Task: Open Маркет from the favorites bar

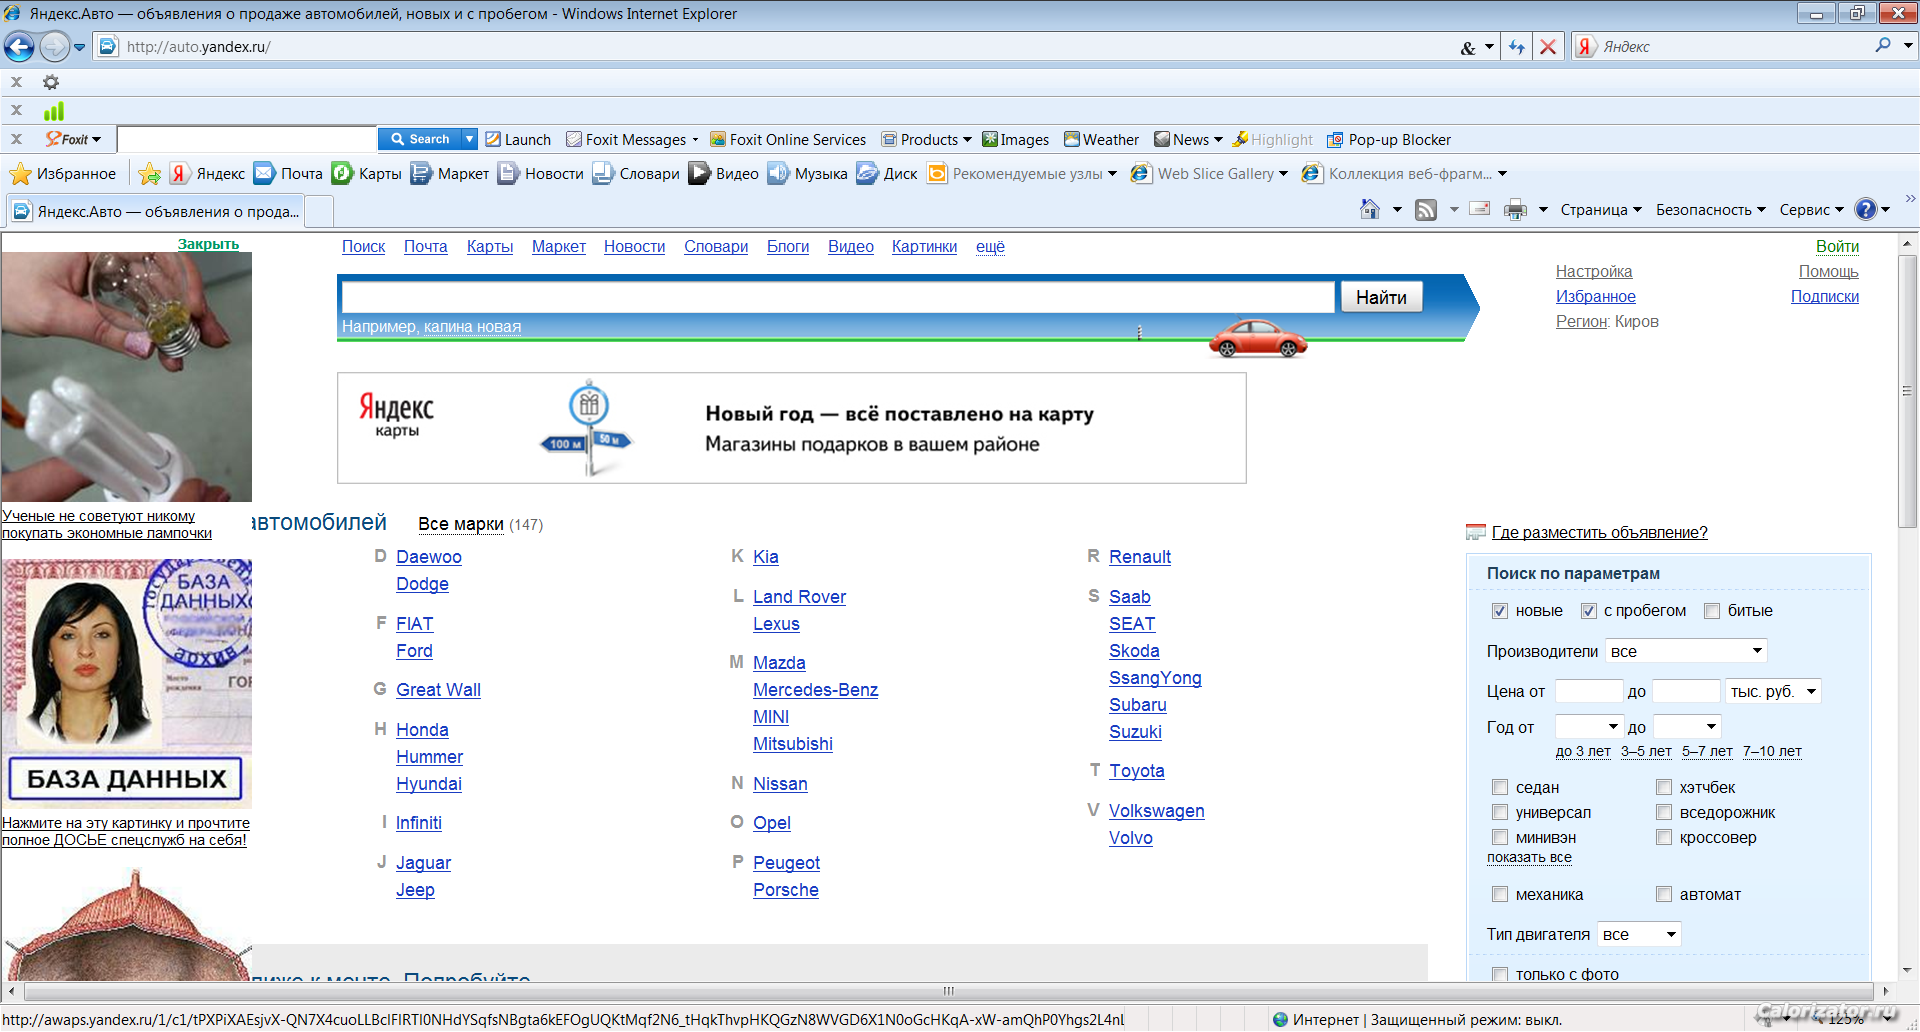Action: (x=450, y=174)
